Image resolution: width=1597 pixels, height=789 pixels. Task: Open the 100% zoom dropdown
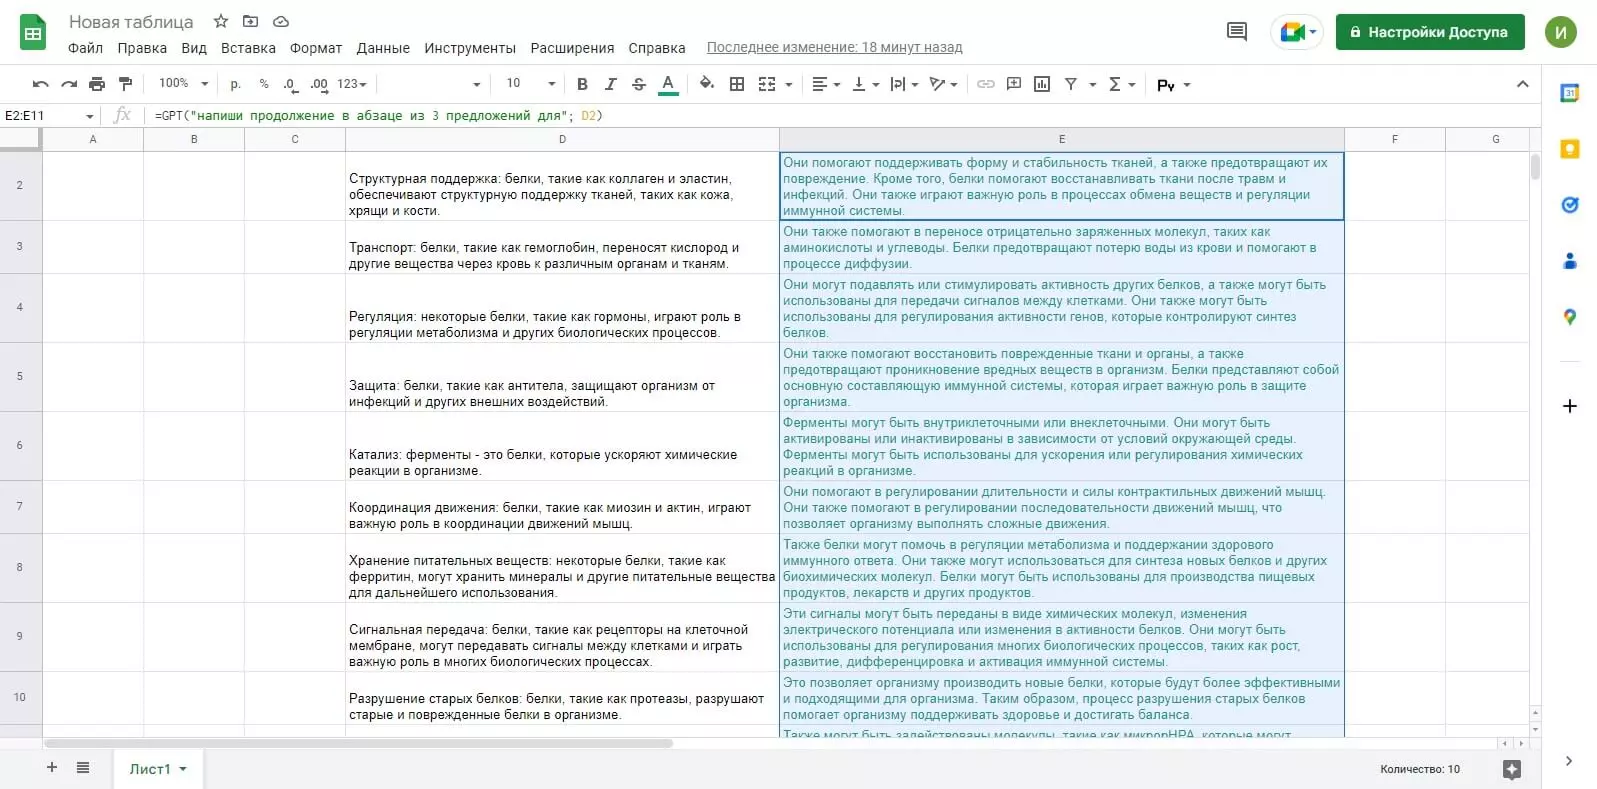coord(183,84)
